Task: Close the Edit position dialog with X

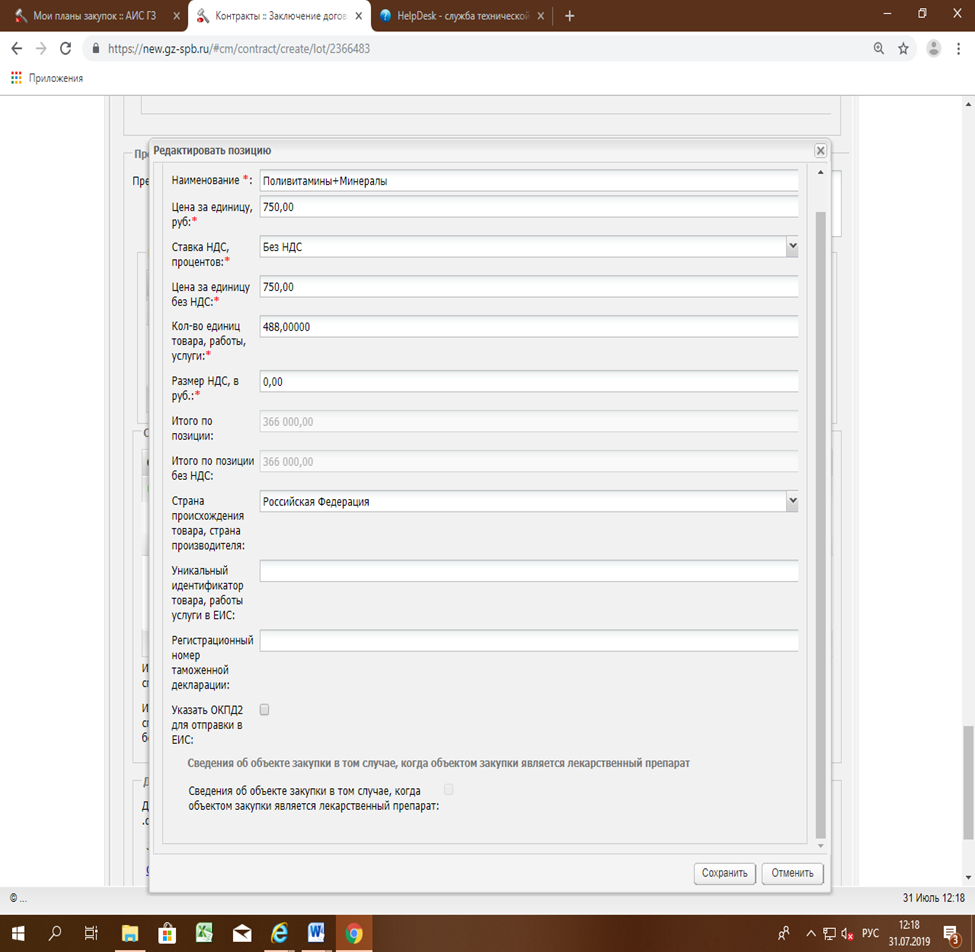Action: tap(820, 150)
